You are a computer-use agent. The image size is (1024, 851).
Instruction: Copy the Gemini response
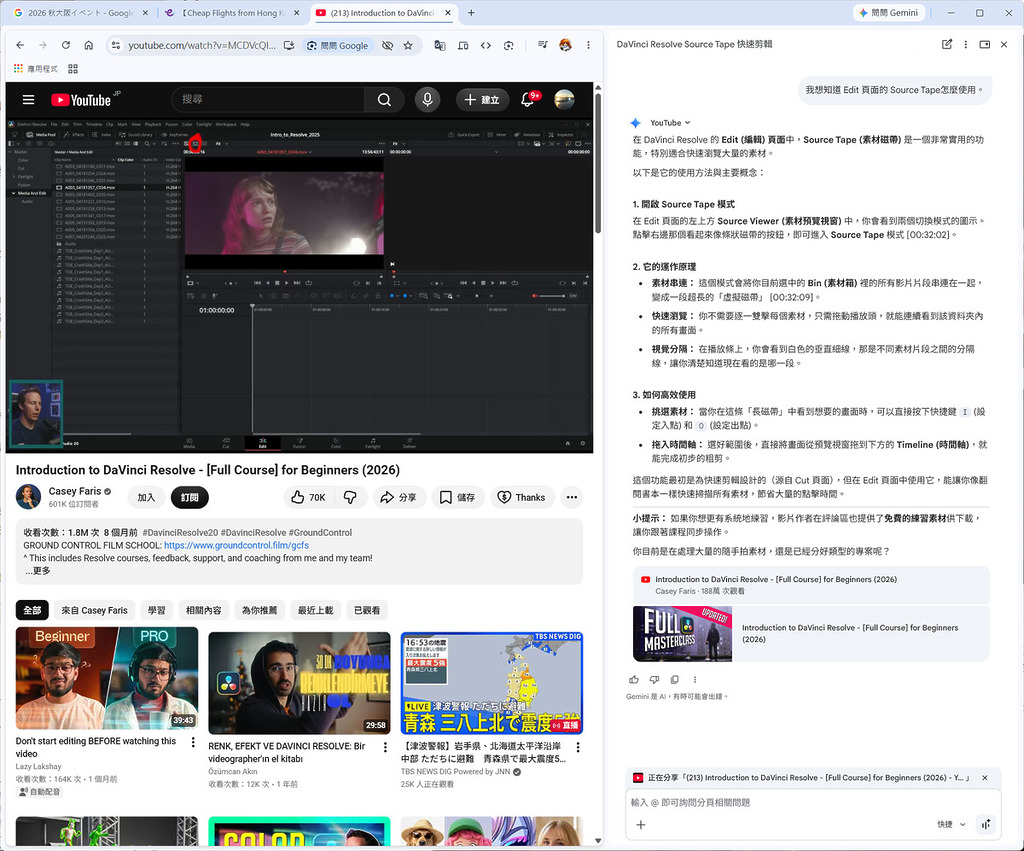tap(675, 679)
